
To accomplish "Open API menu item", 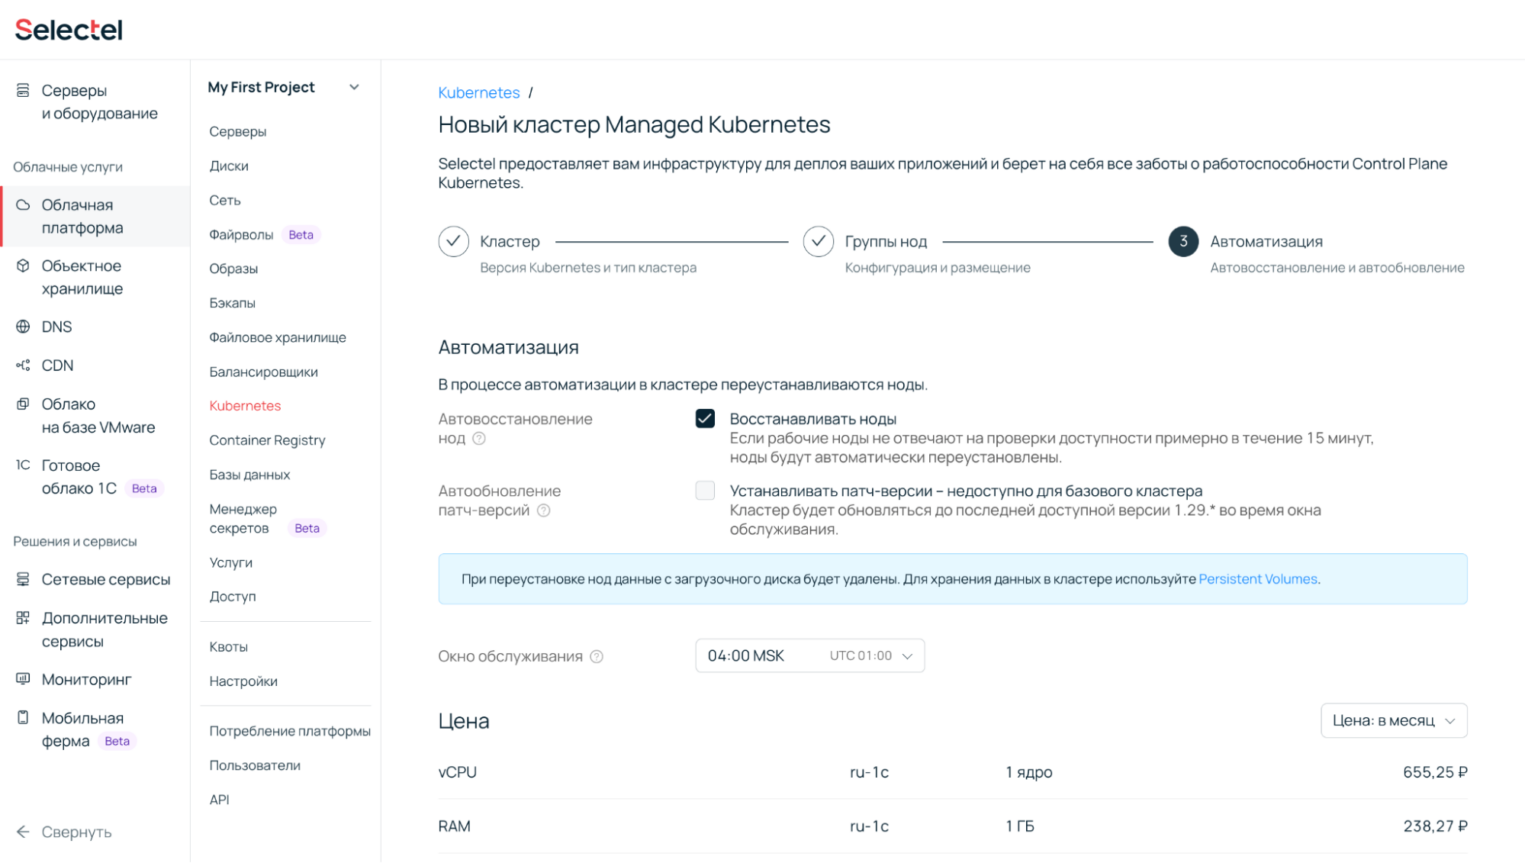I will [x=219, y=800].
